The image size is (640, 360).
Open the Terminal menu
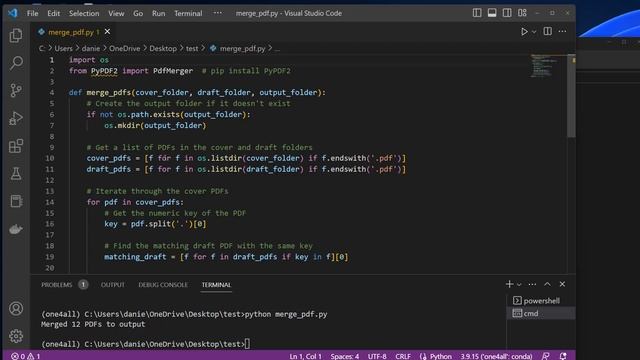[188, 13]
